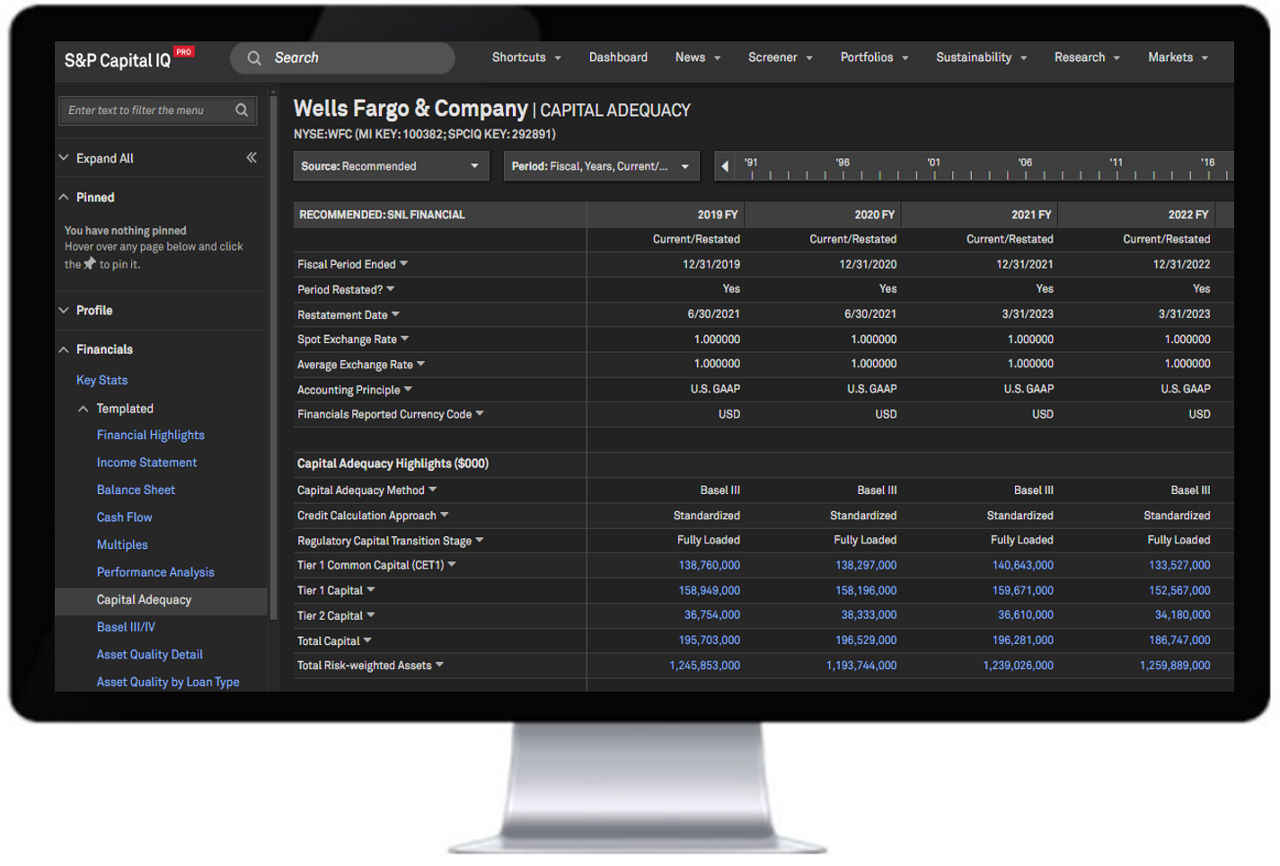Click the '06 marker on the timeline
The width and height of the screenshot is (1280, 866).
[1025, 163]
